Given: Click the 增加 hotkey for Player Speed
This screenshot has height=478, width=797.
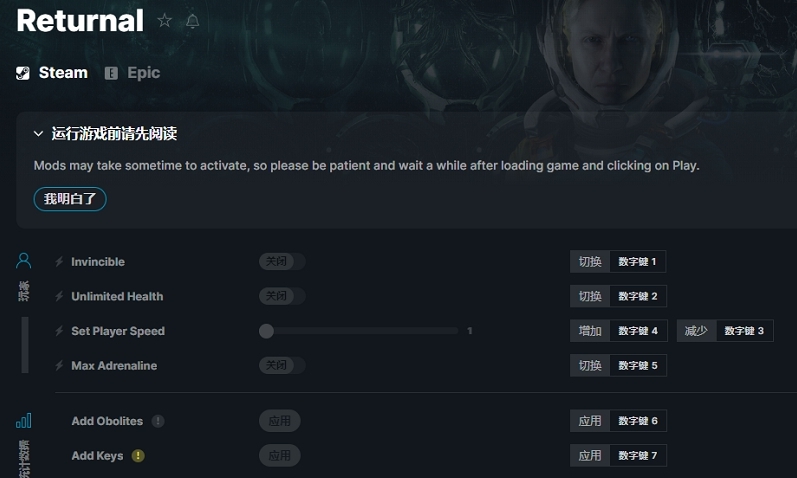Looking at the screenshot, I should pyautogui.click(x=590, y=331).
